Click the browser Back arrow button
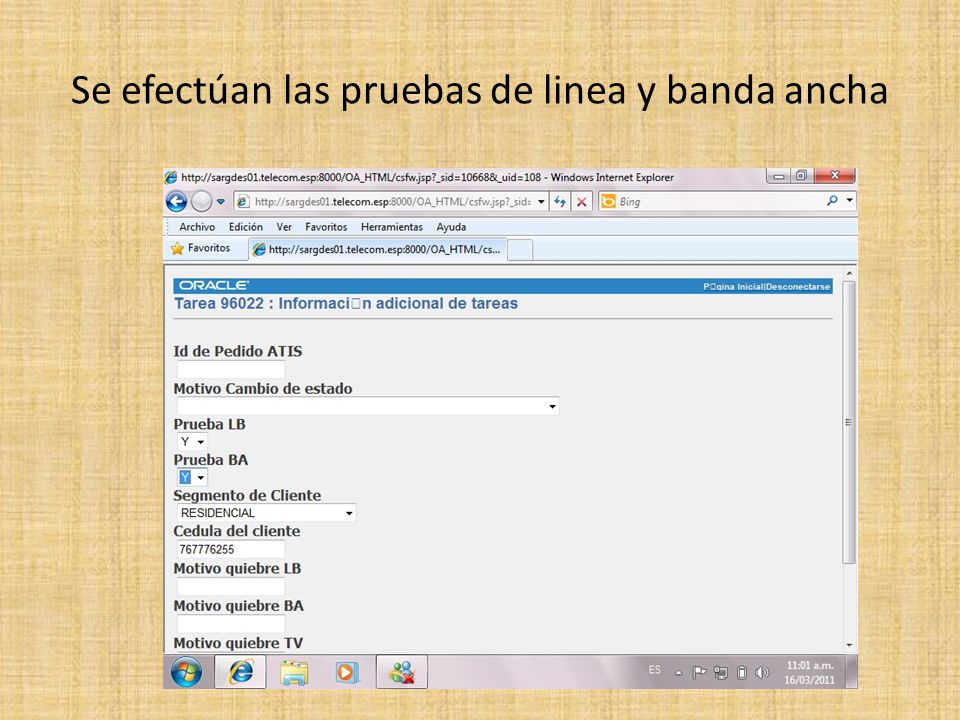This screenshot has height=720, width=960. pyautogui.click(x=176, y=201)
